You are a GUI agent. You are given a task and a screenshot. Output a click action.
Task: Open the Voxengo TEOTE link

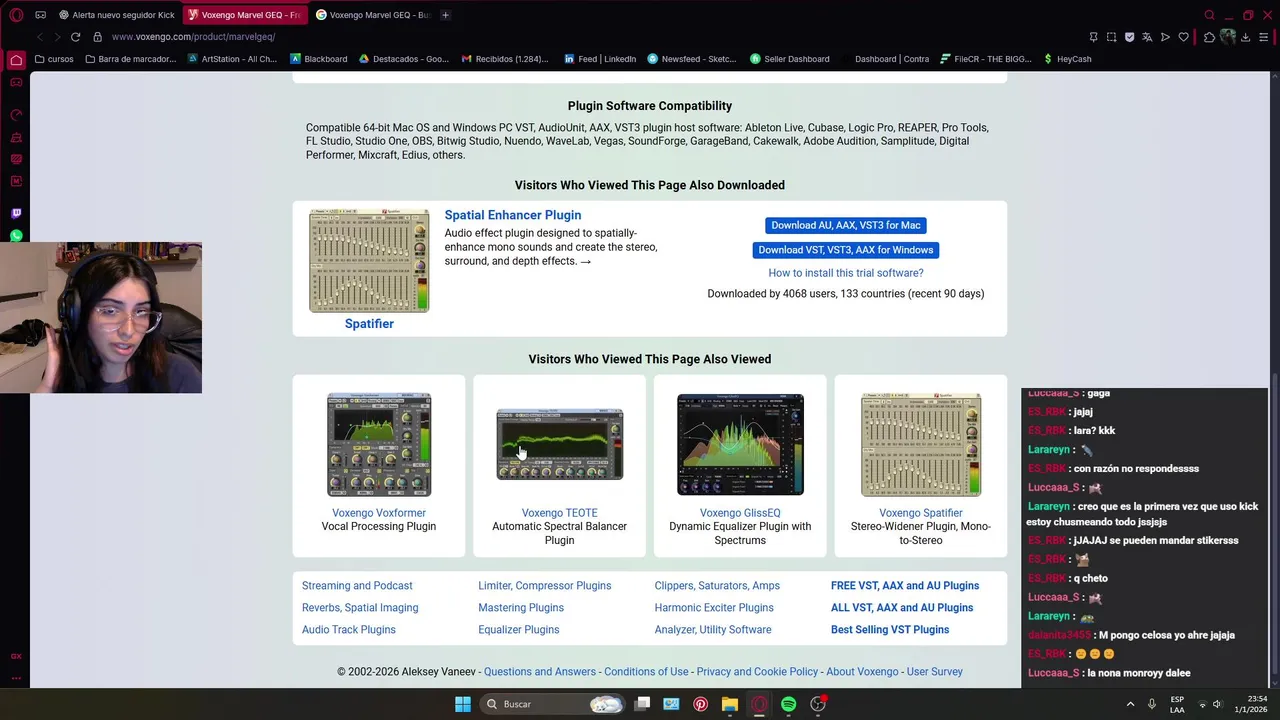(559, 513)
